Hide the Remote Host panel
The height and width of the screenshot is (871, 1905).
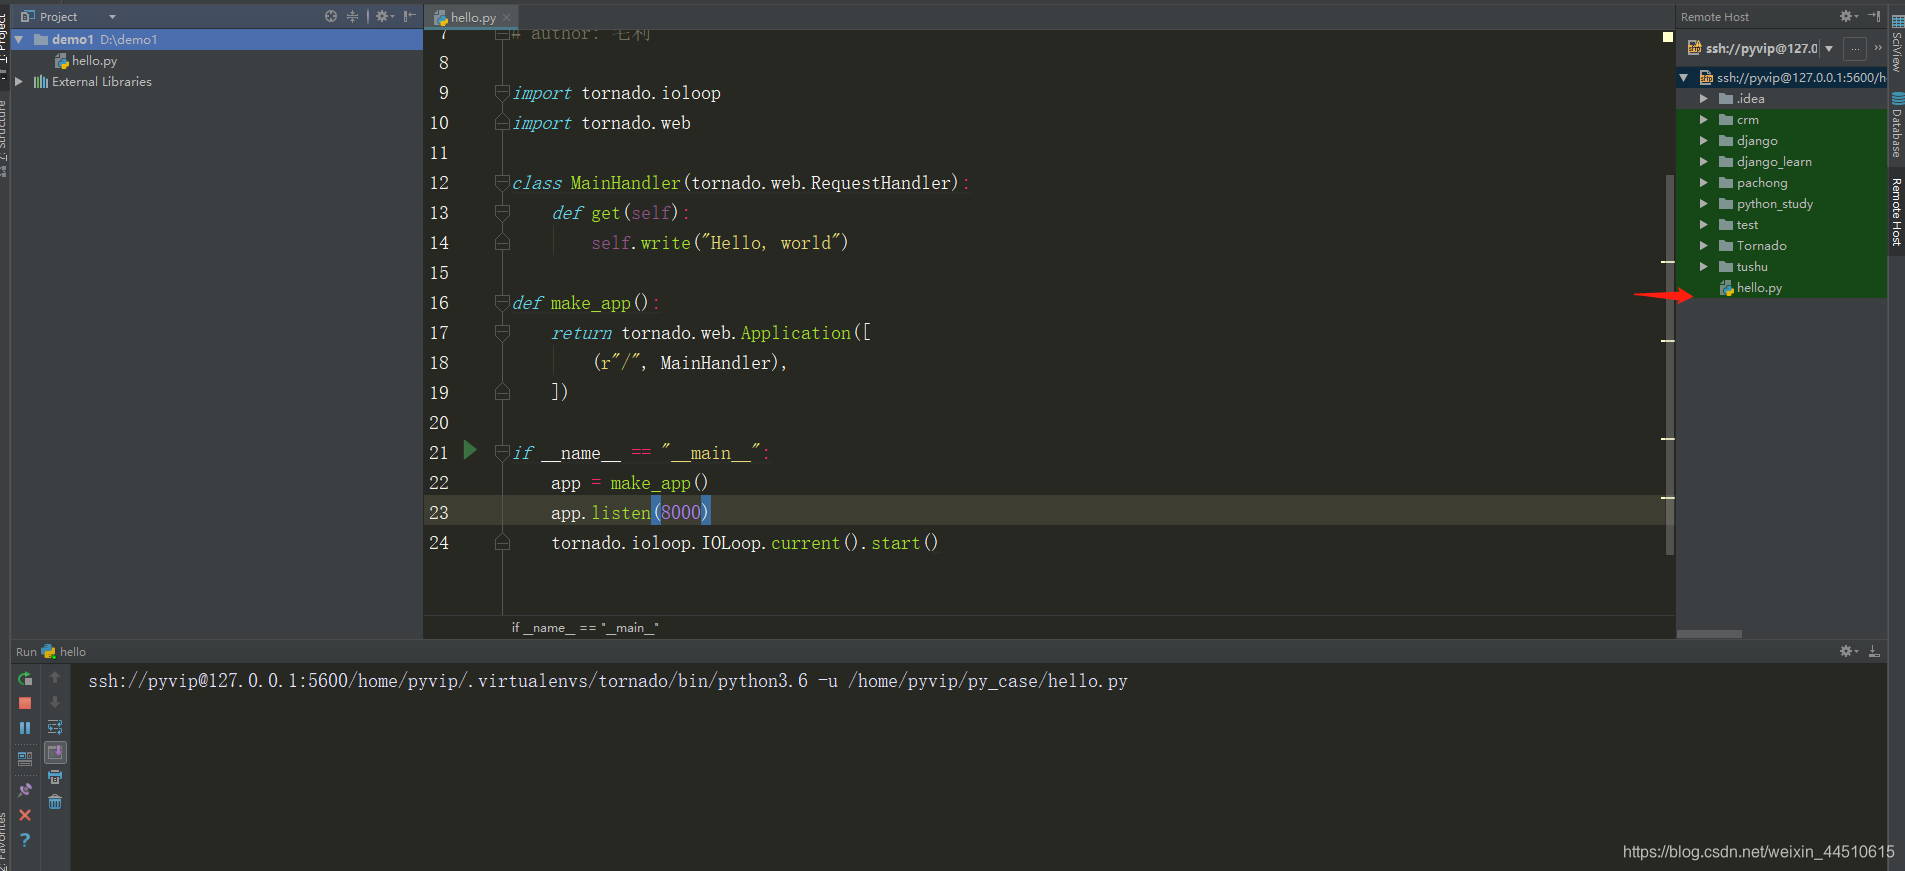[x=1874, y=16]
